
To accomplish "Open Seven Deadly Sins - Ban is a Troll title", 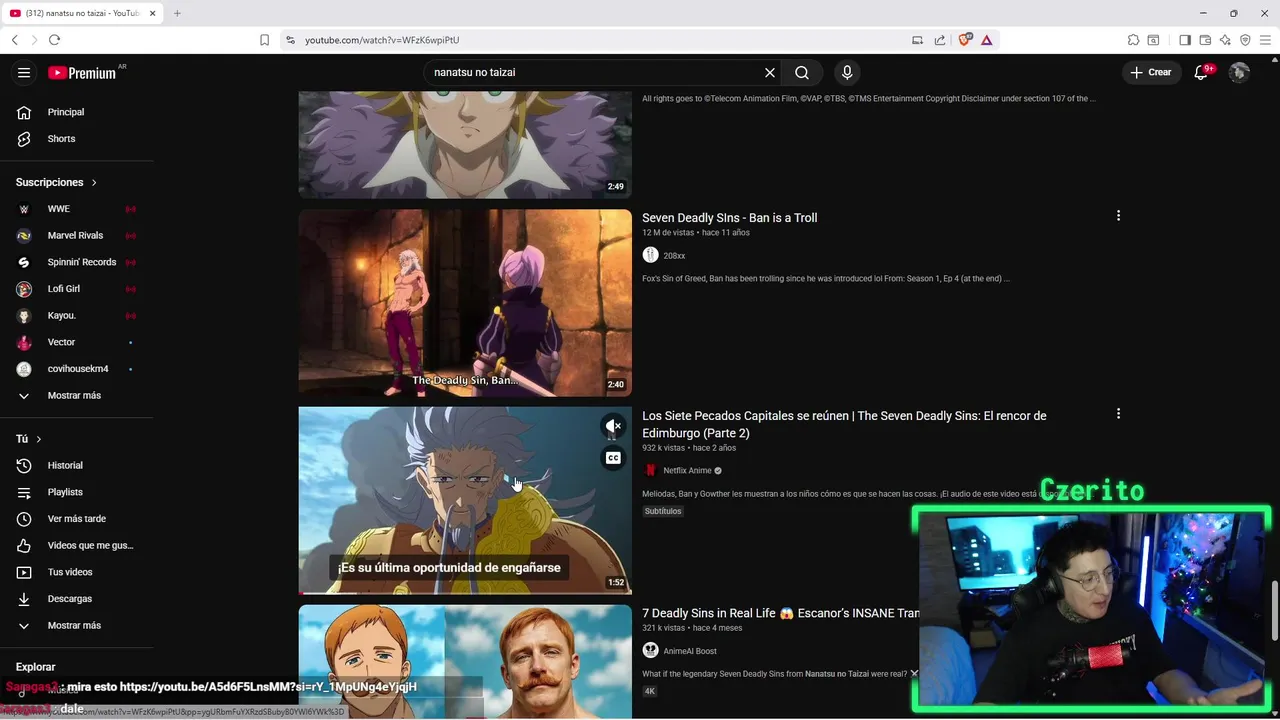I will coord(729,218).
